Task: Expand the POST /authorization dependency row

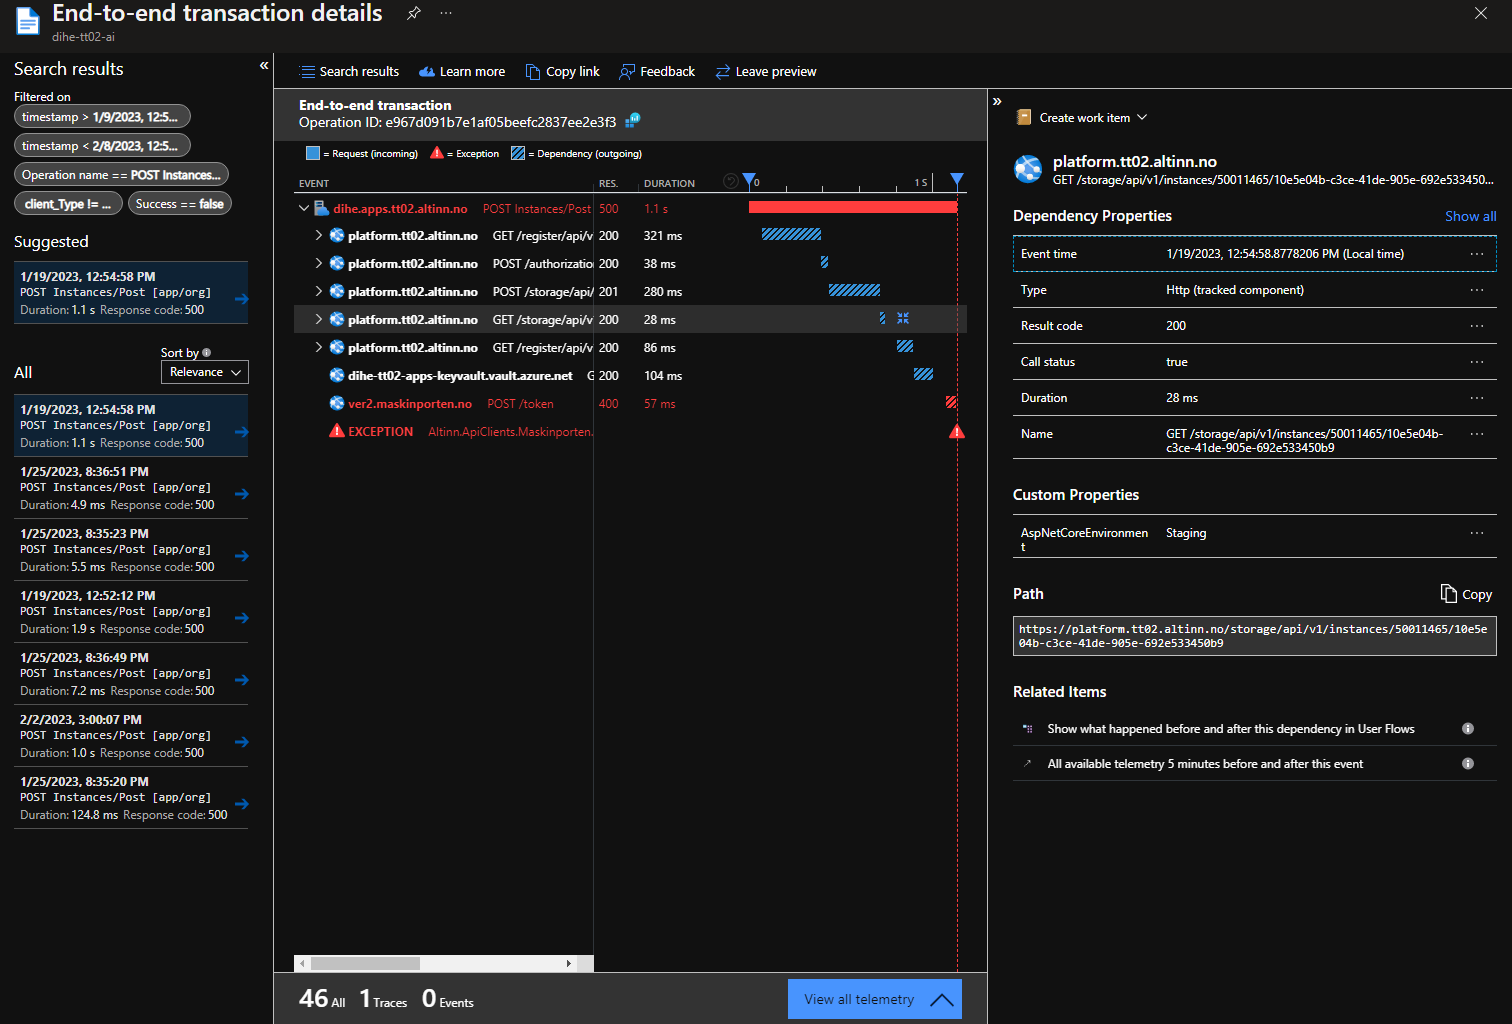Action: pyautogui.click(x=319, y=264)
